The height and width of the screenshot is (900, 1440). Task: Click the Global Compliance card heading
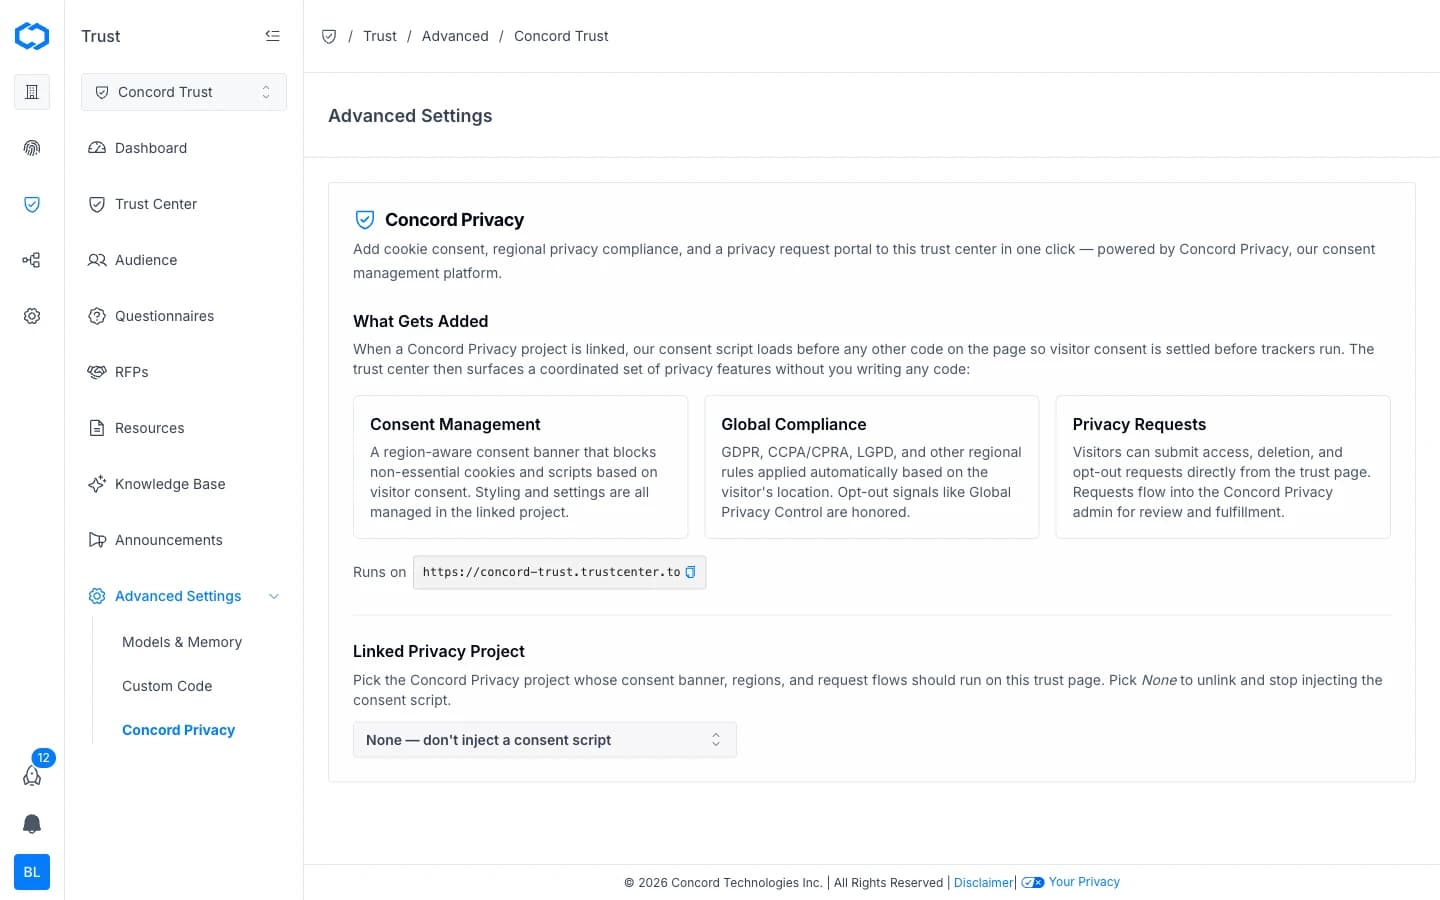(x=794, y=424)
